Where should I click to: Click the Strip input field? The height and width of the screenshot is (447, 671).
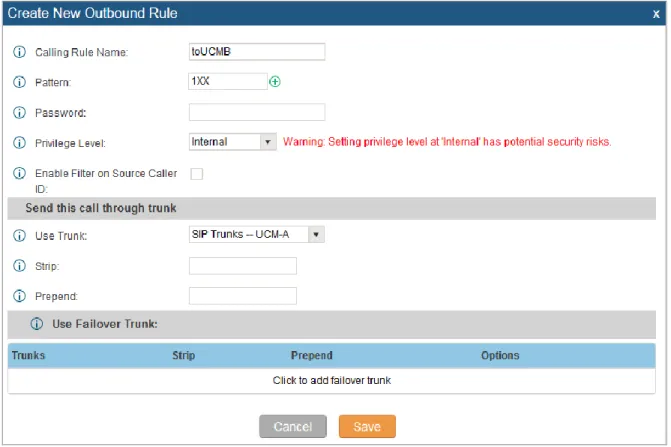point(243,266)
